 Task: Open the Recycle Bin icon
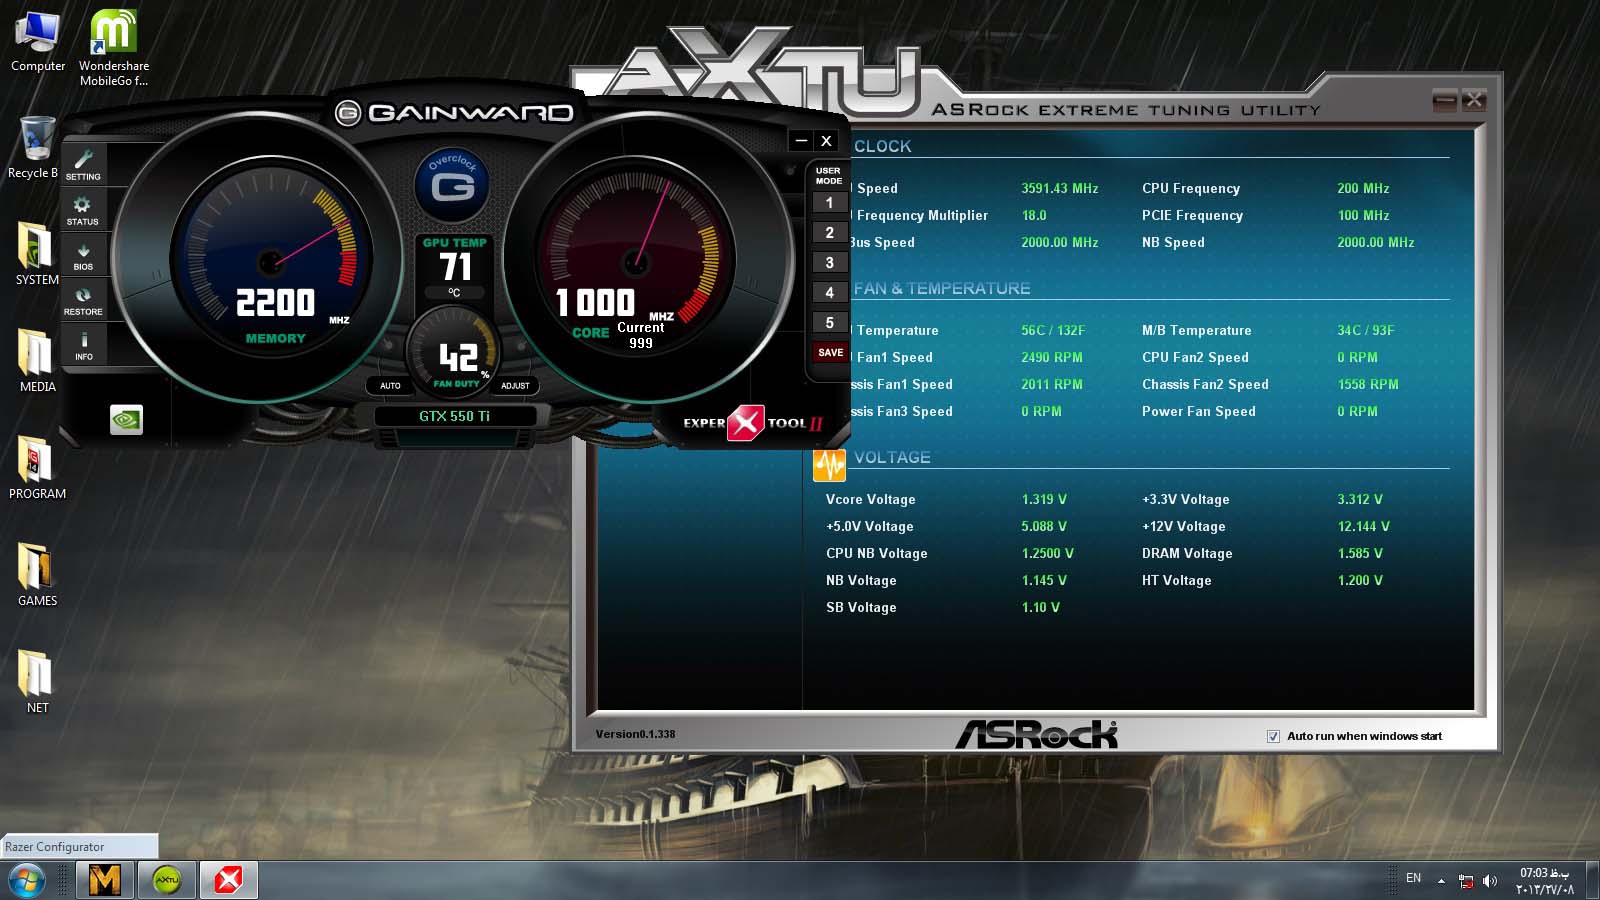click(x=35, y=148)
